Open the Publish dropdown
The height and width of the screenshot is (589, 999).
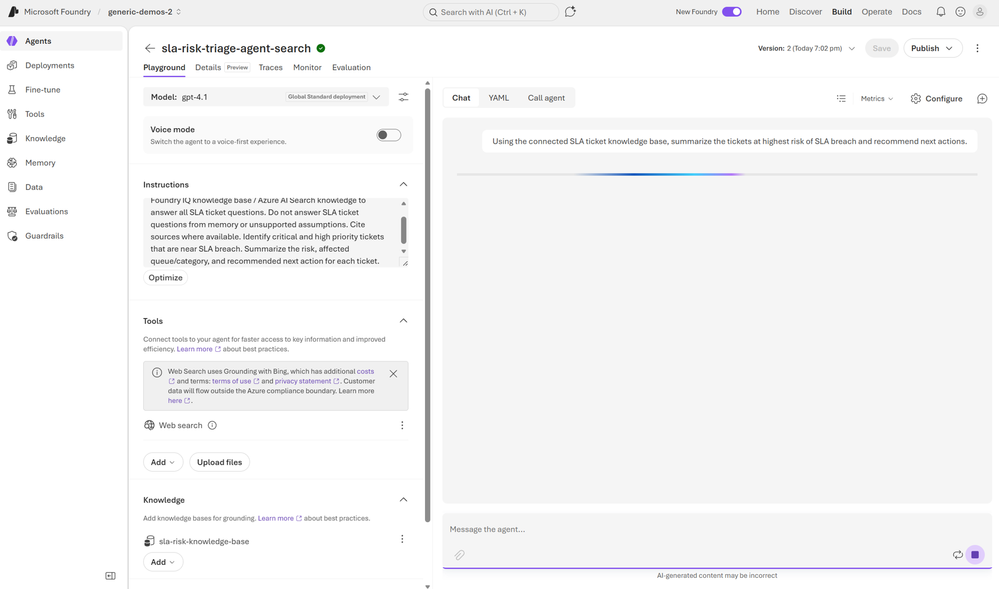pyautogui.click(x=932, y=48)
